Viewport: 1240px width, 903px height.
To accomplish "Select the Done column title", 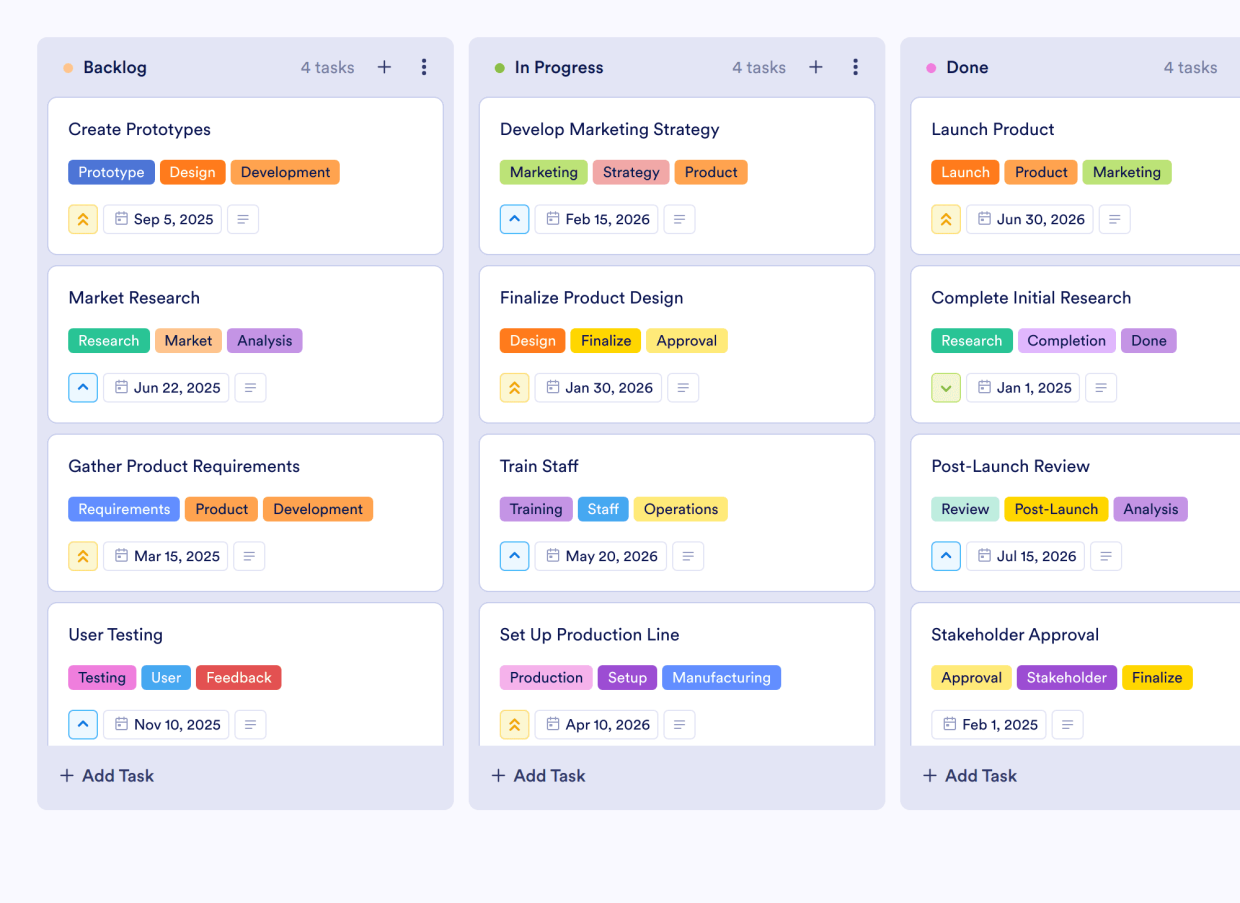I will pyautogui.click(x=967, y=67).
